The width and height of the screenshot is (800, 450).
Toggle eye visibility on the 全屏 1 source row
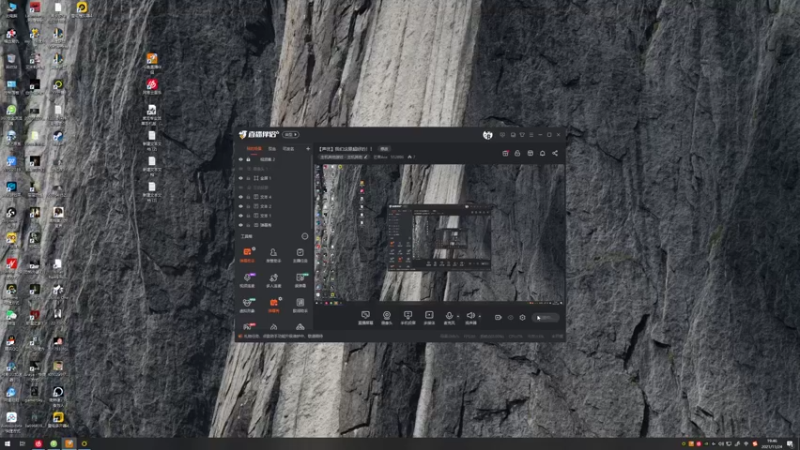241,178
